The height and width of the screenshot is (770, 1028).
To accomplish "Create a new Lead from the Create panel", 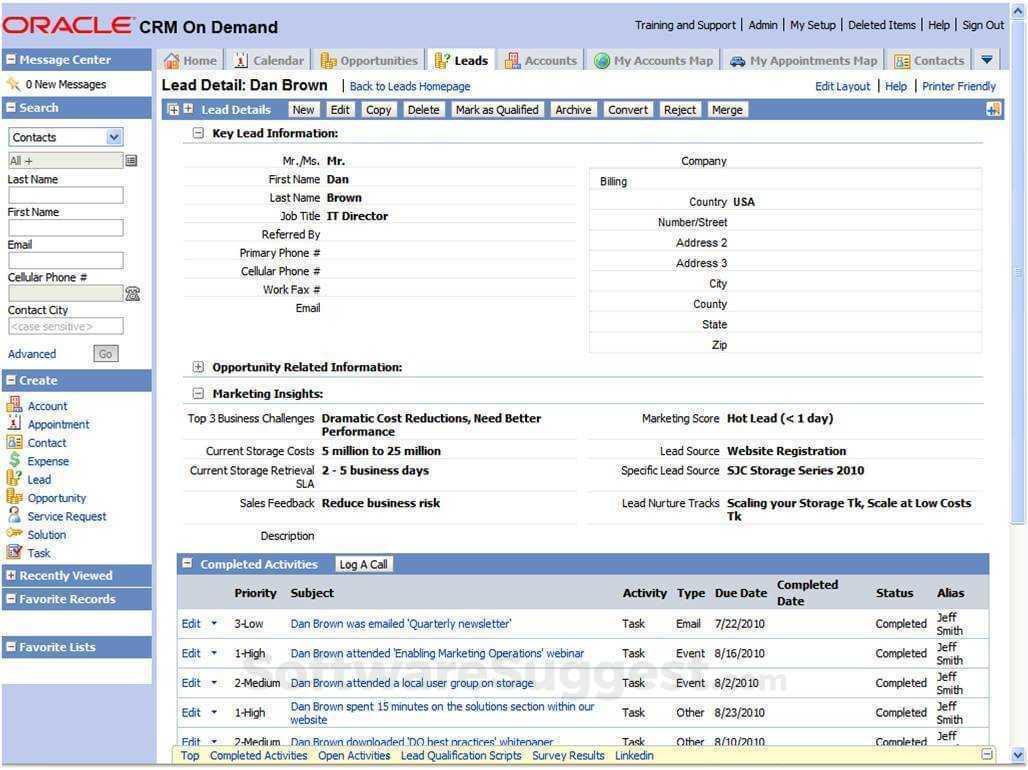I will click(36, 479).
